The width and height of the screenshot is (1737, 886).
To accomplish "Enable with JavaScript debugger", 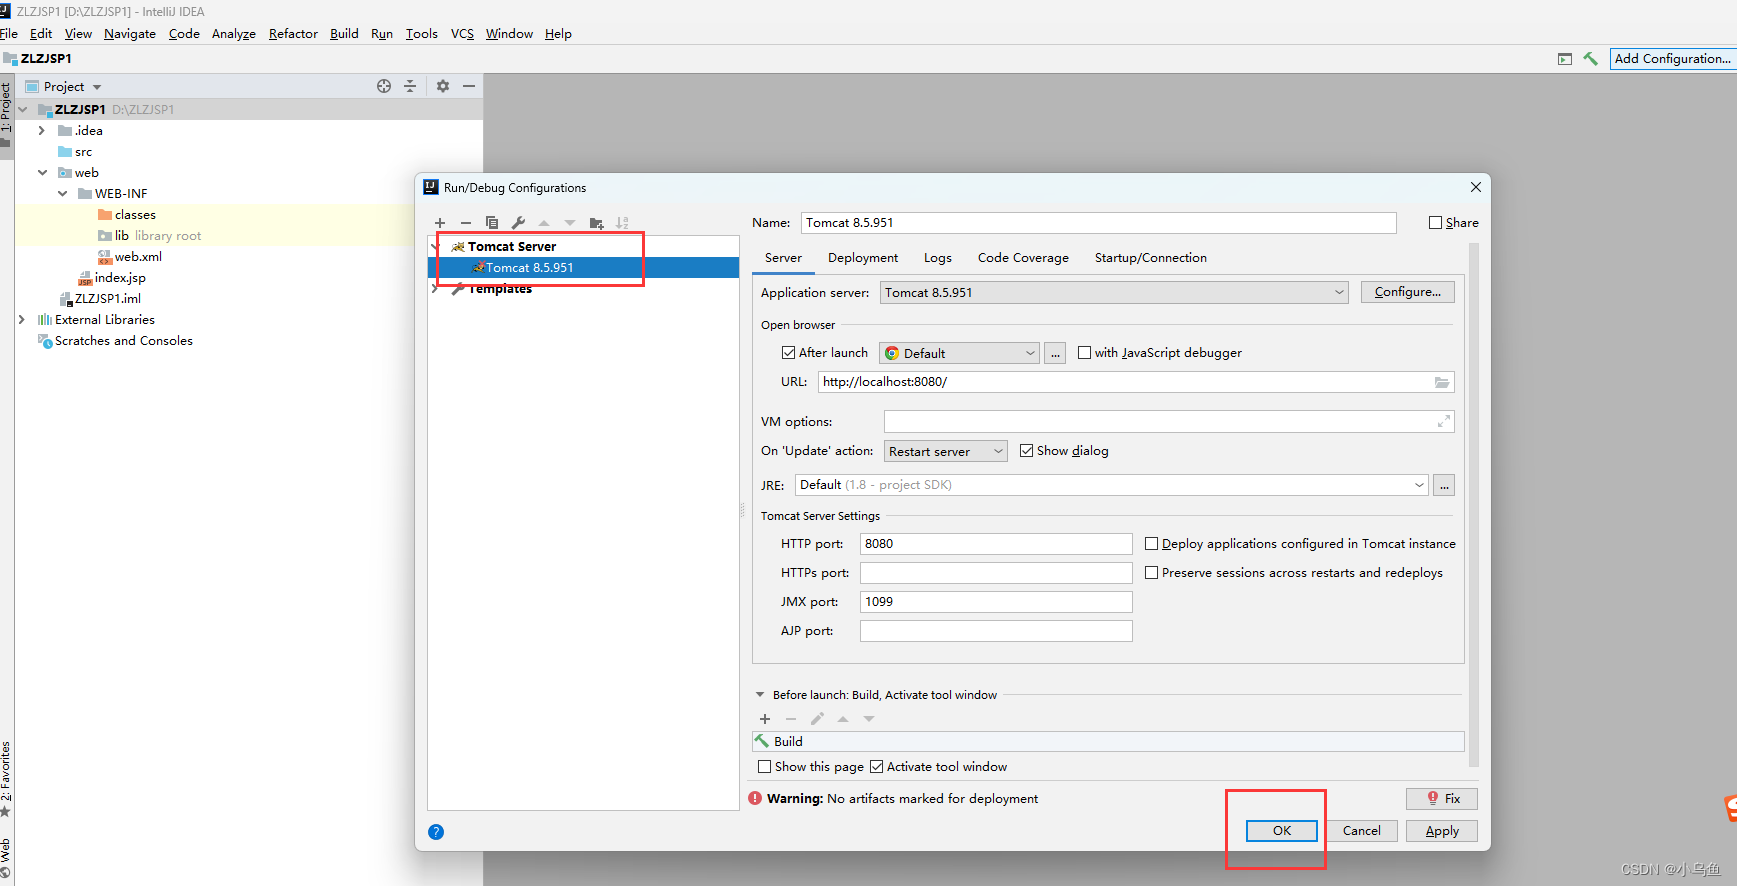I will tap(1085, 353).
